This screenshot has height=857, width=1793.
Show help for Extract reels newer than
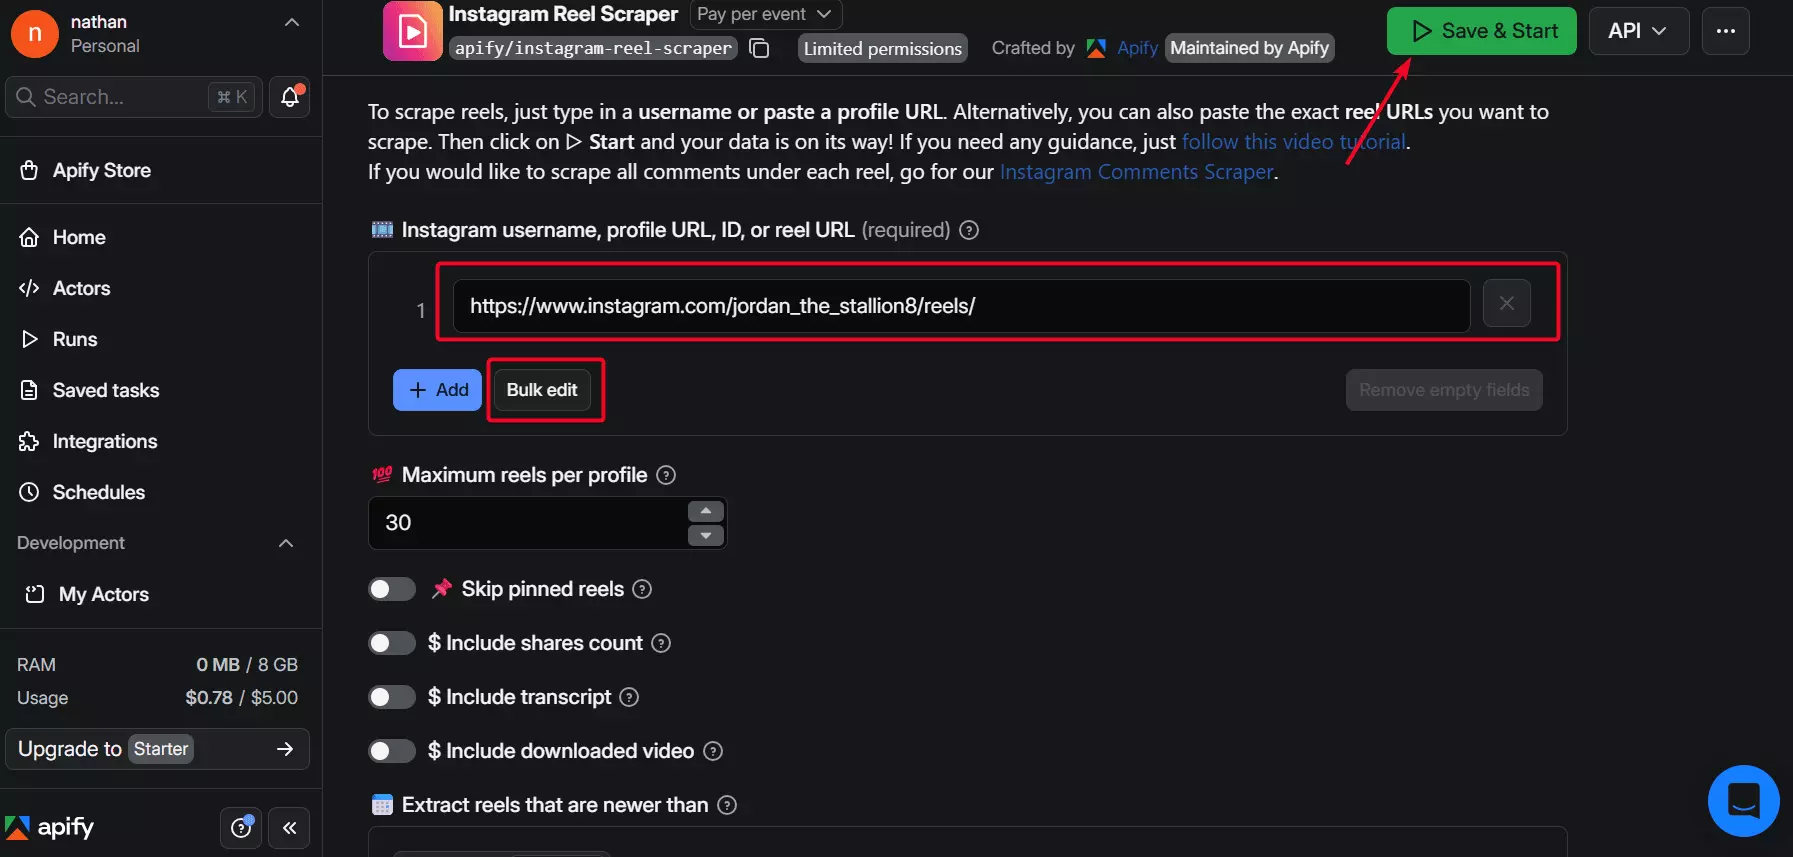(728, 805)
